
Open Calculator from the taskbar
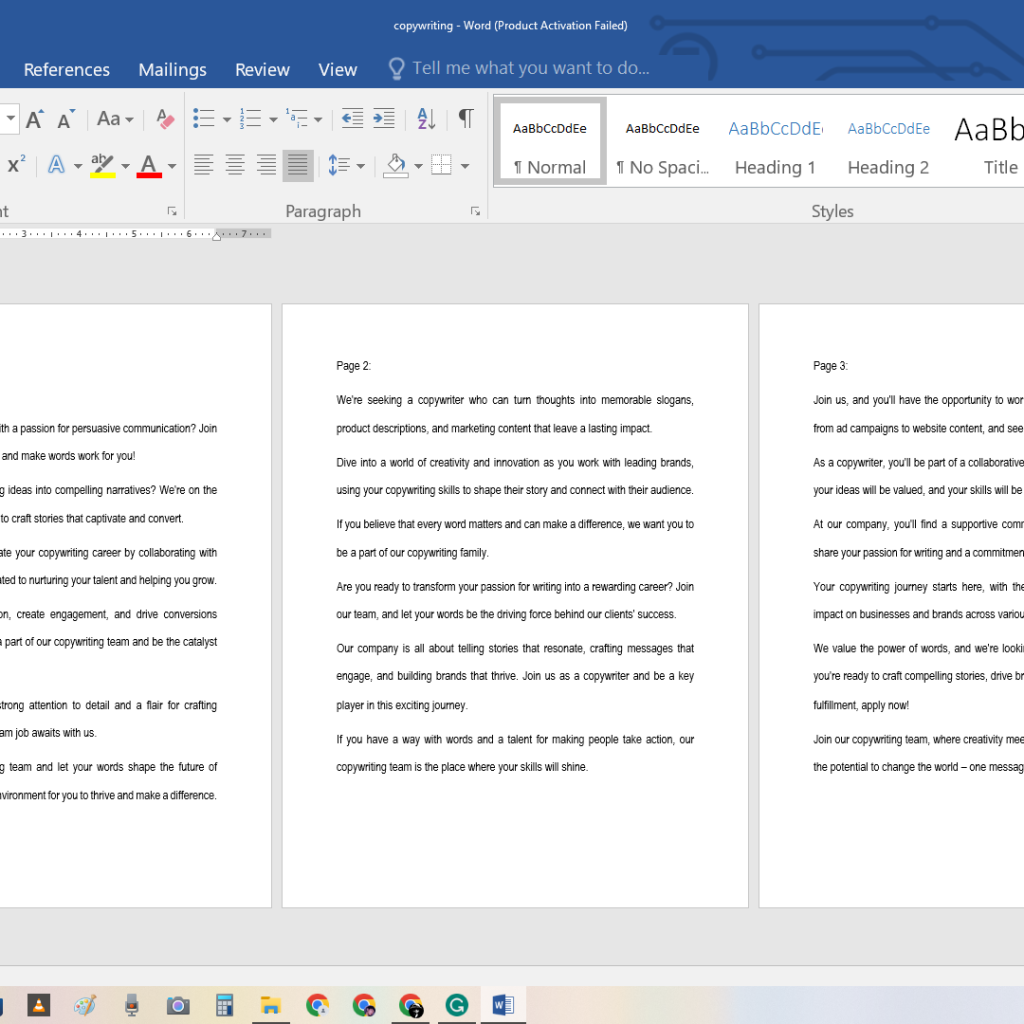coord(224,1005)
